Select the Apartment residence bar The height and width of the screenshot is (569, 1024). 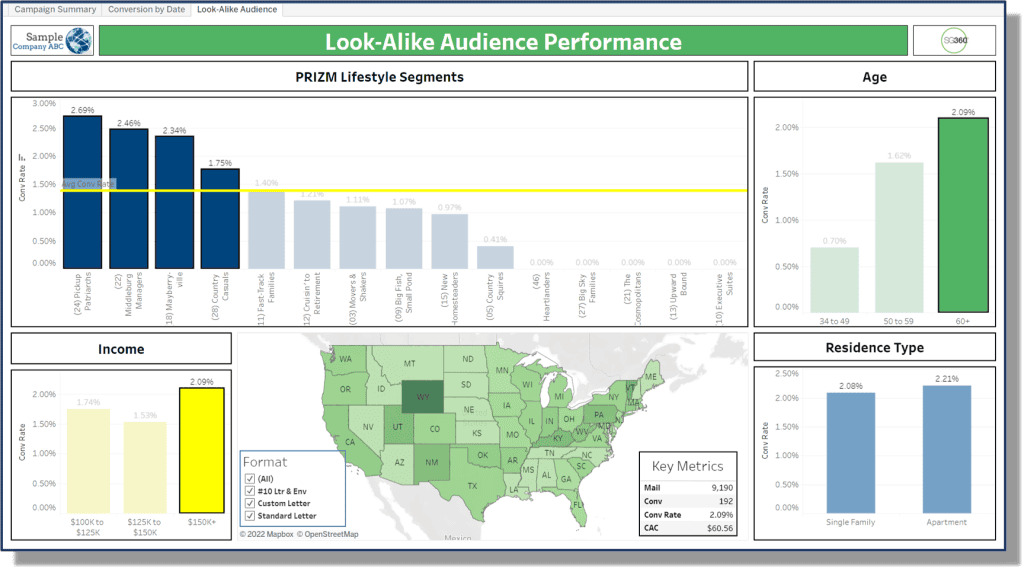click(946, 449)
